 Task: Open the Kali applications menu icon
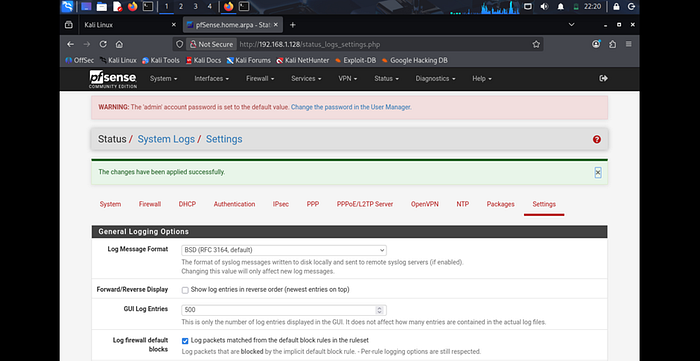[67, 6]
